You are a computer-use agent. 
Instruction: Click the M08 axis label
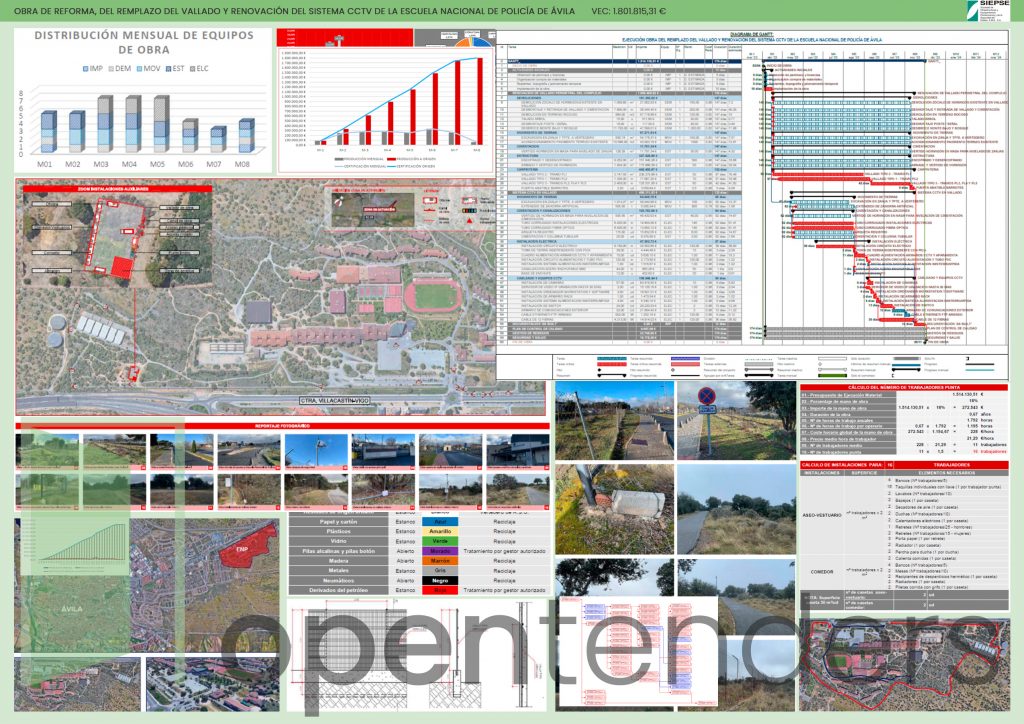pos(242,164)
